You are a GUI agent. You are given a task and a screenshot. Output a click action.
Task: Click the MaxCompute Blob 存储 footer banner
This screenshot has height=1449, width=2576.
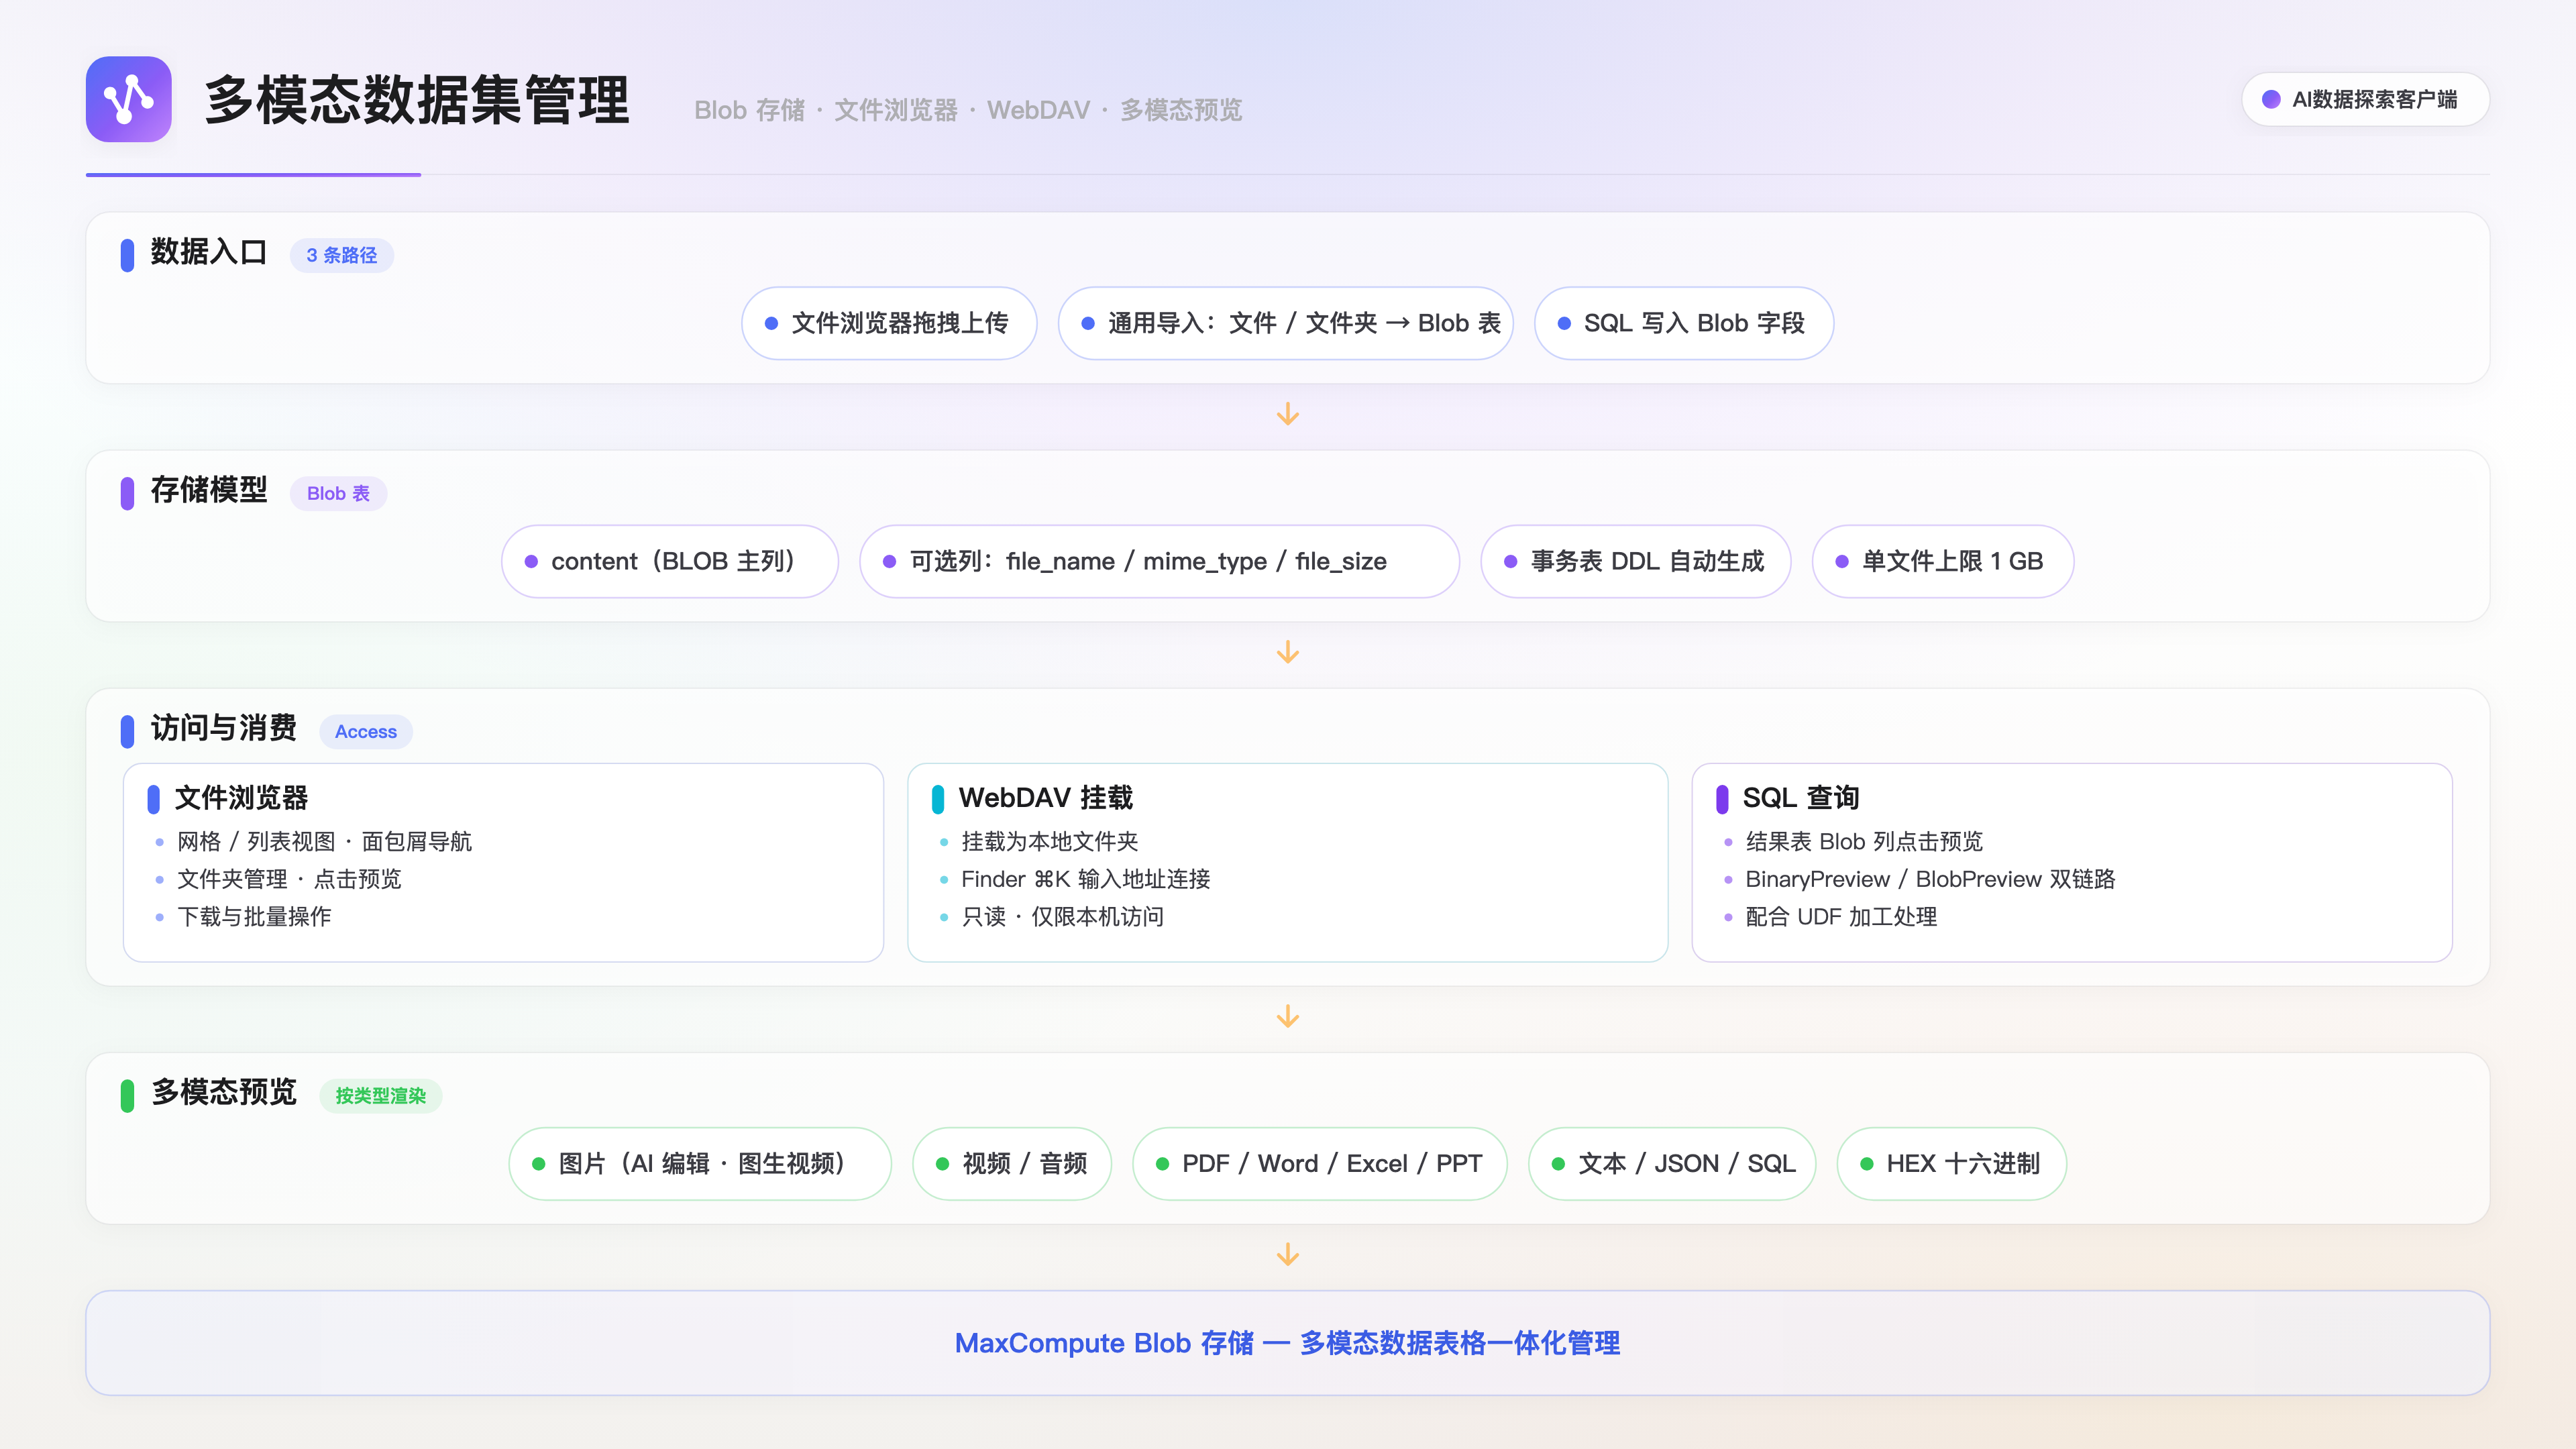[x=1288, y=1342]
